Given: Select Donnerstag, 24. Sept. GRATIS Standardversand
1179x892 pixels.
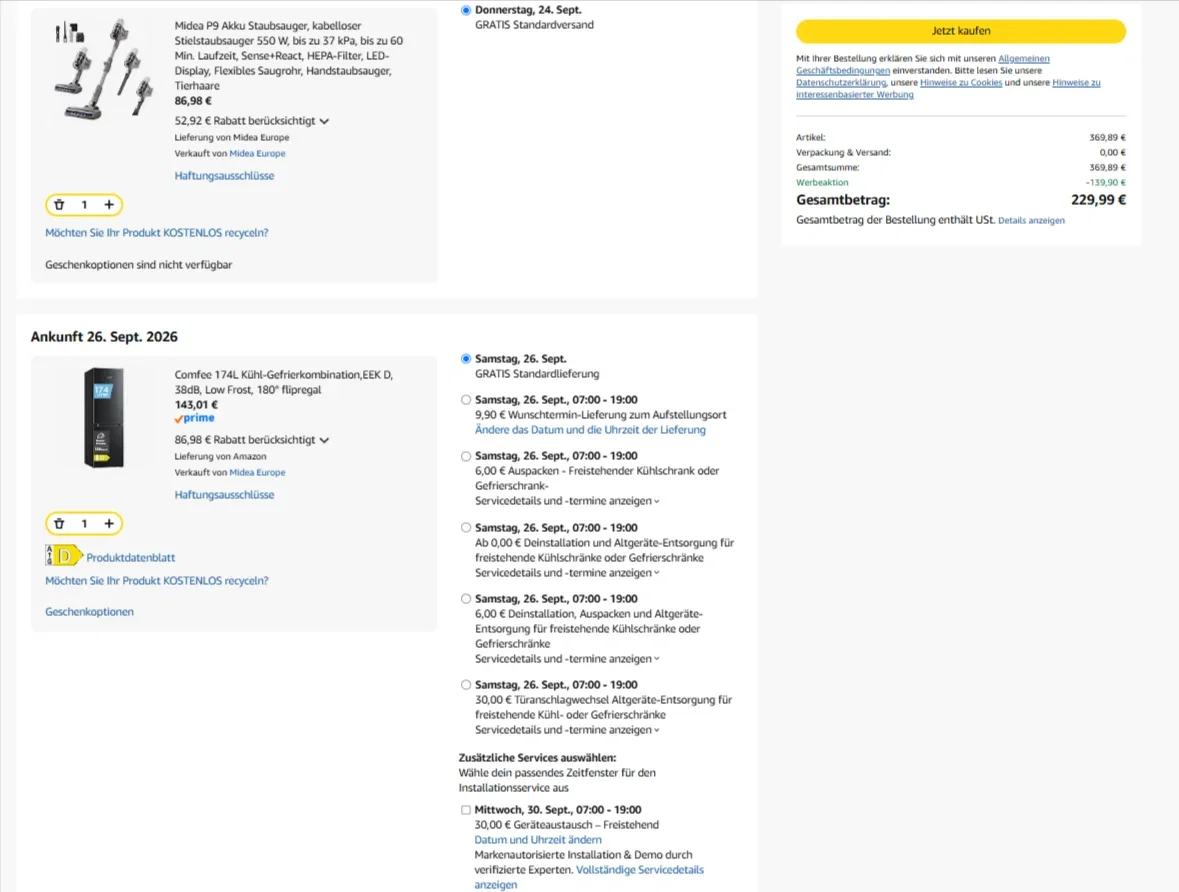Looking at the screenshot, I should (x=466, y=11).
